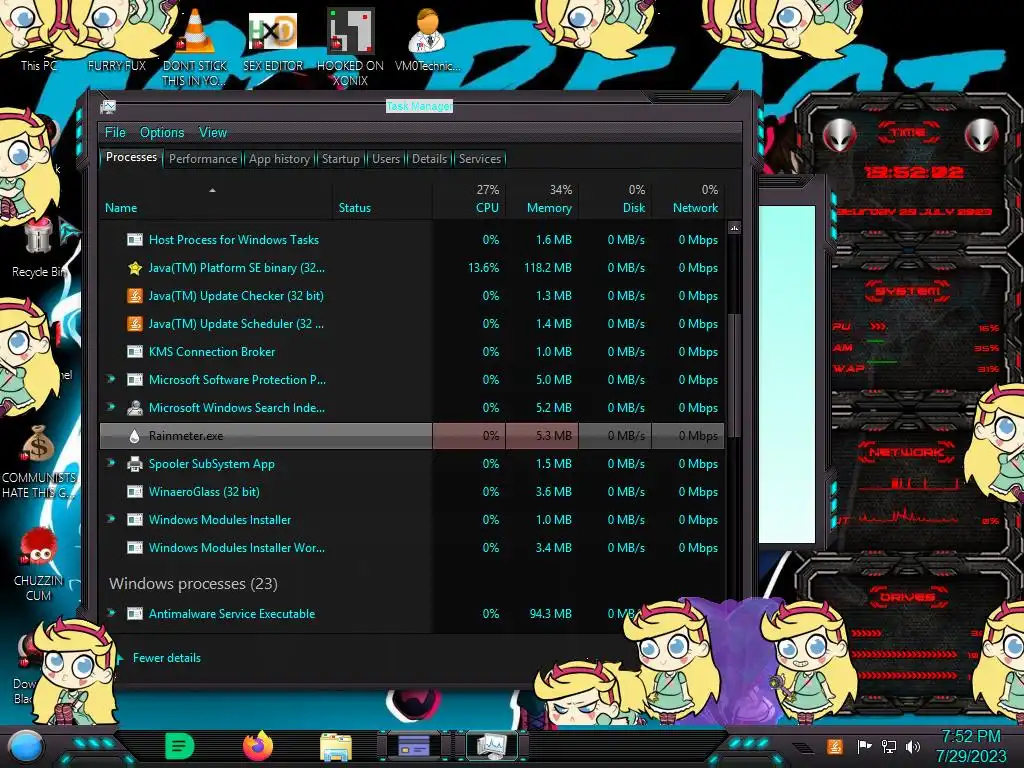
Task: Click the Fewer details link
Action: pyautogui.click(x=167, y=658)
